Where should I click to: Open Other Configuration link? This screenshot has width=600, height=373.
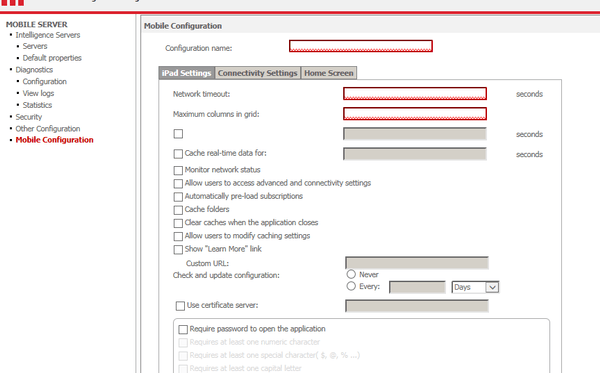(x=48, y=129)
